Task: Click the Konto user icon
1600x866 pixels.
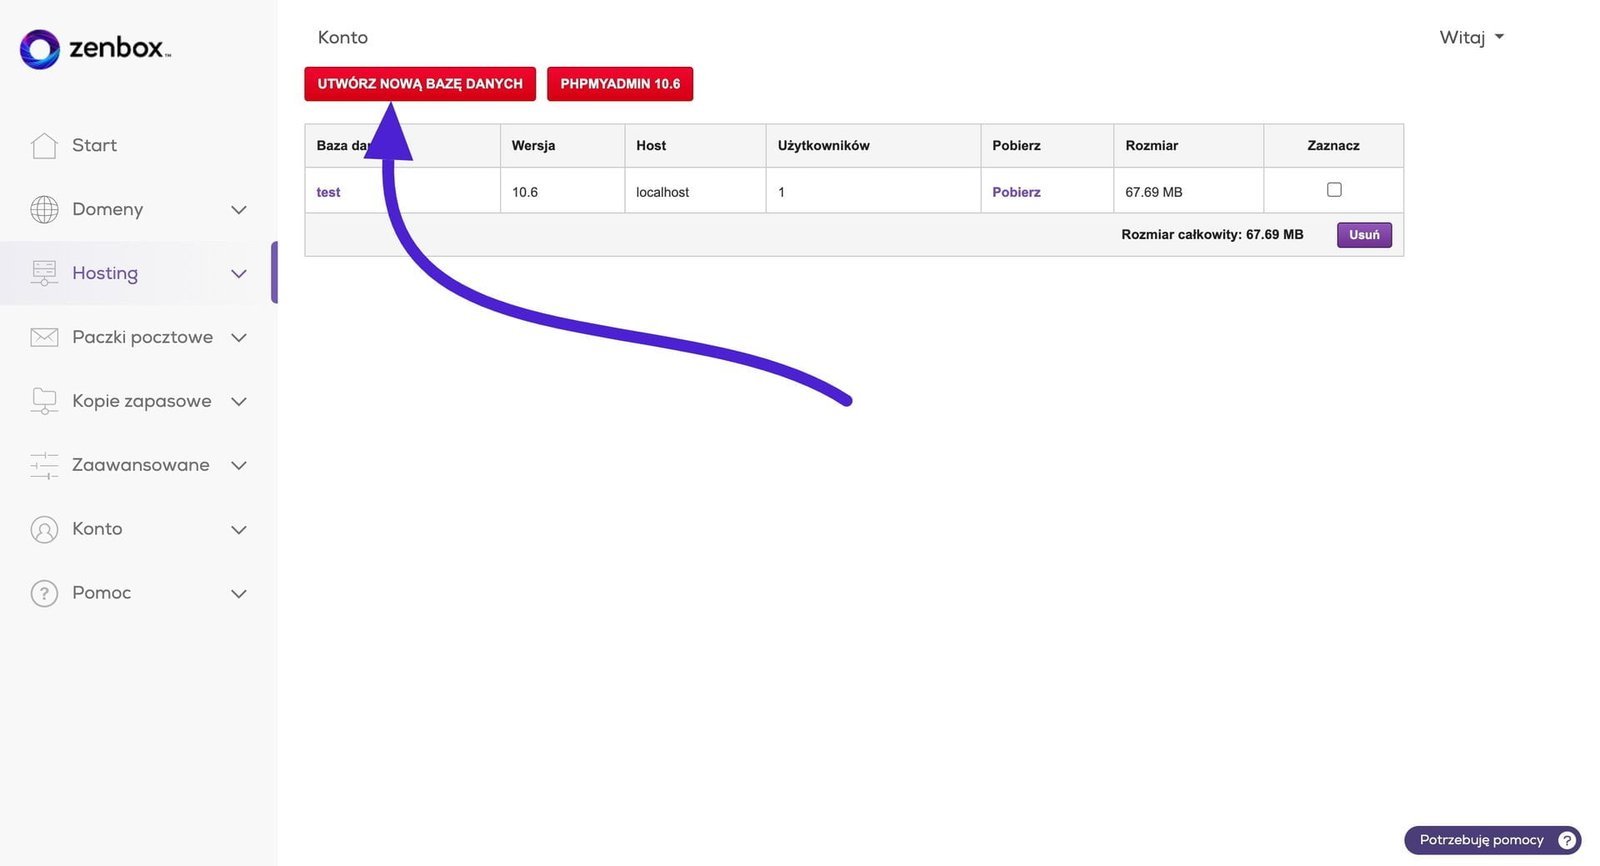Action: point(44,529)
